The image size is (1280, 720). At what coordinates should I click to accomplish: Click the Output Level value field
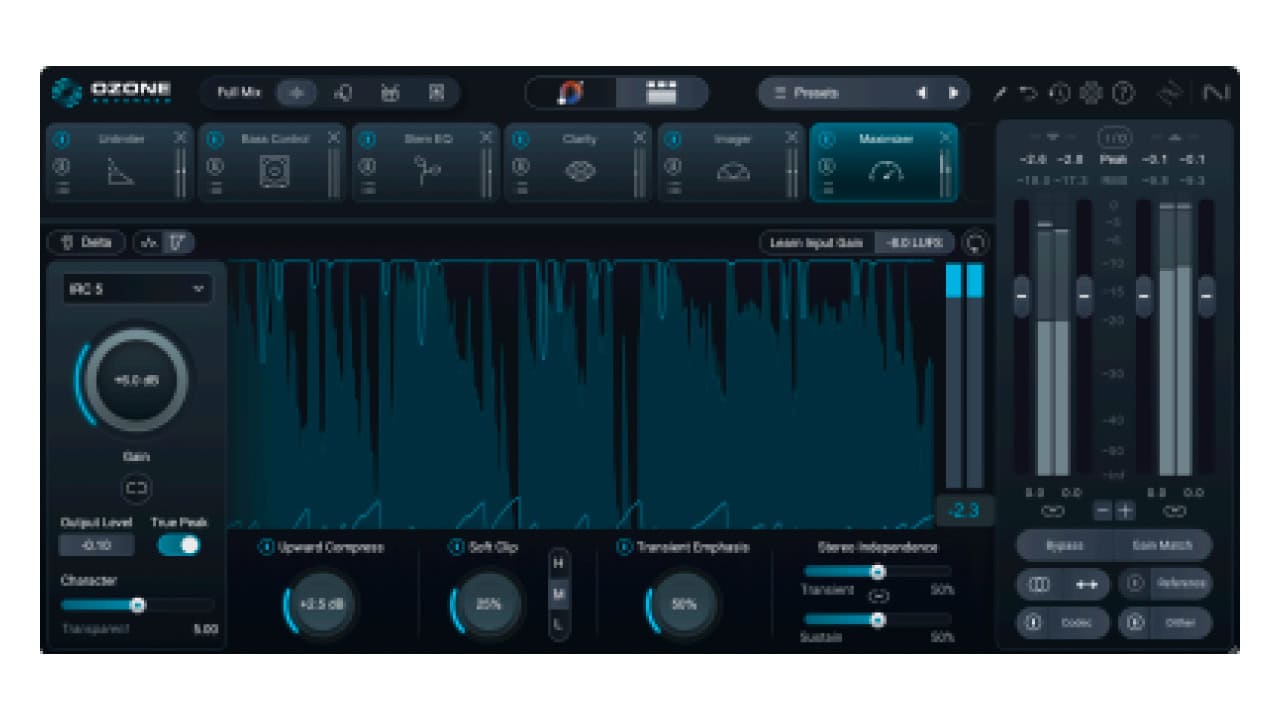[x=97, y=545]
